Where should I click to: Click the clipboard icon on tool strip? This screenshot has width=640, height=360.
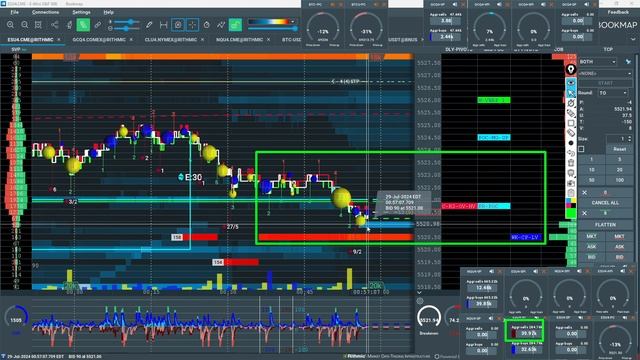tap(571, 193)
